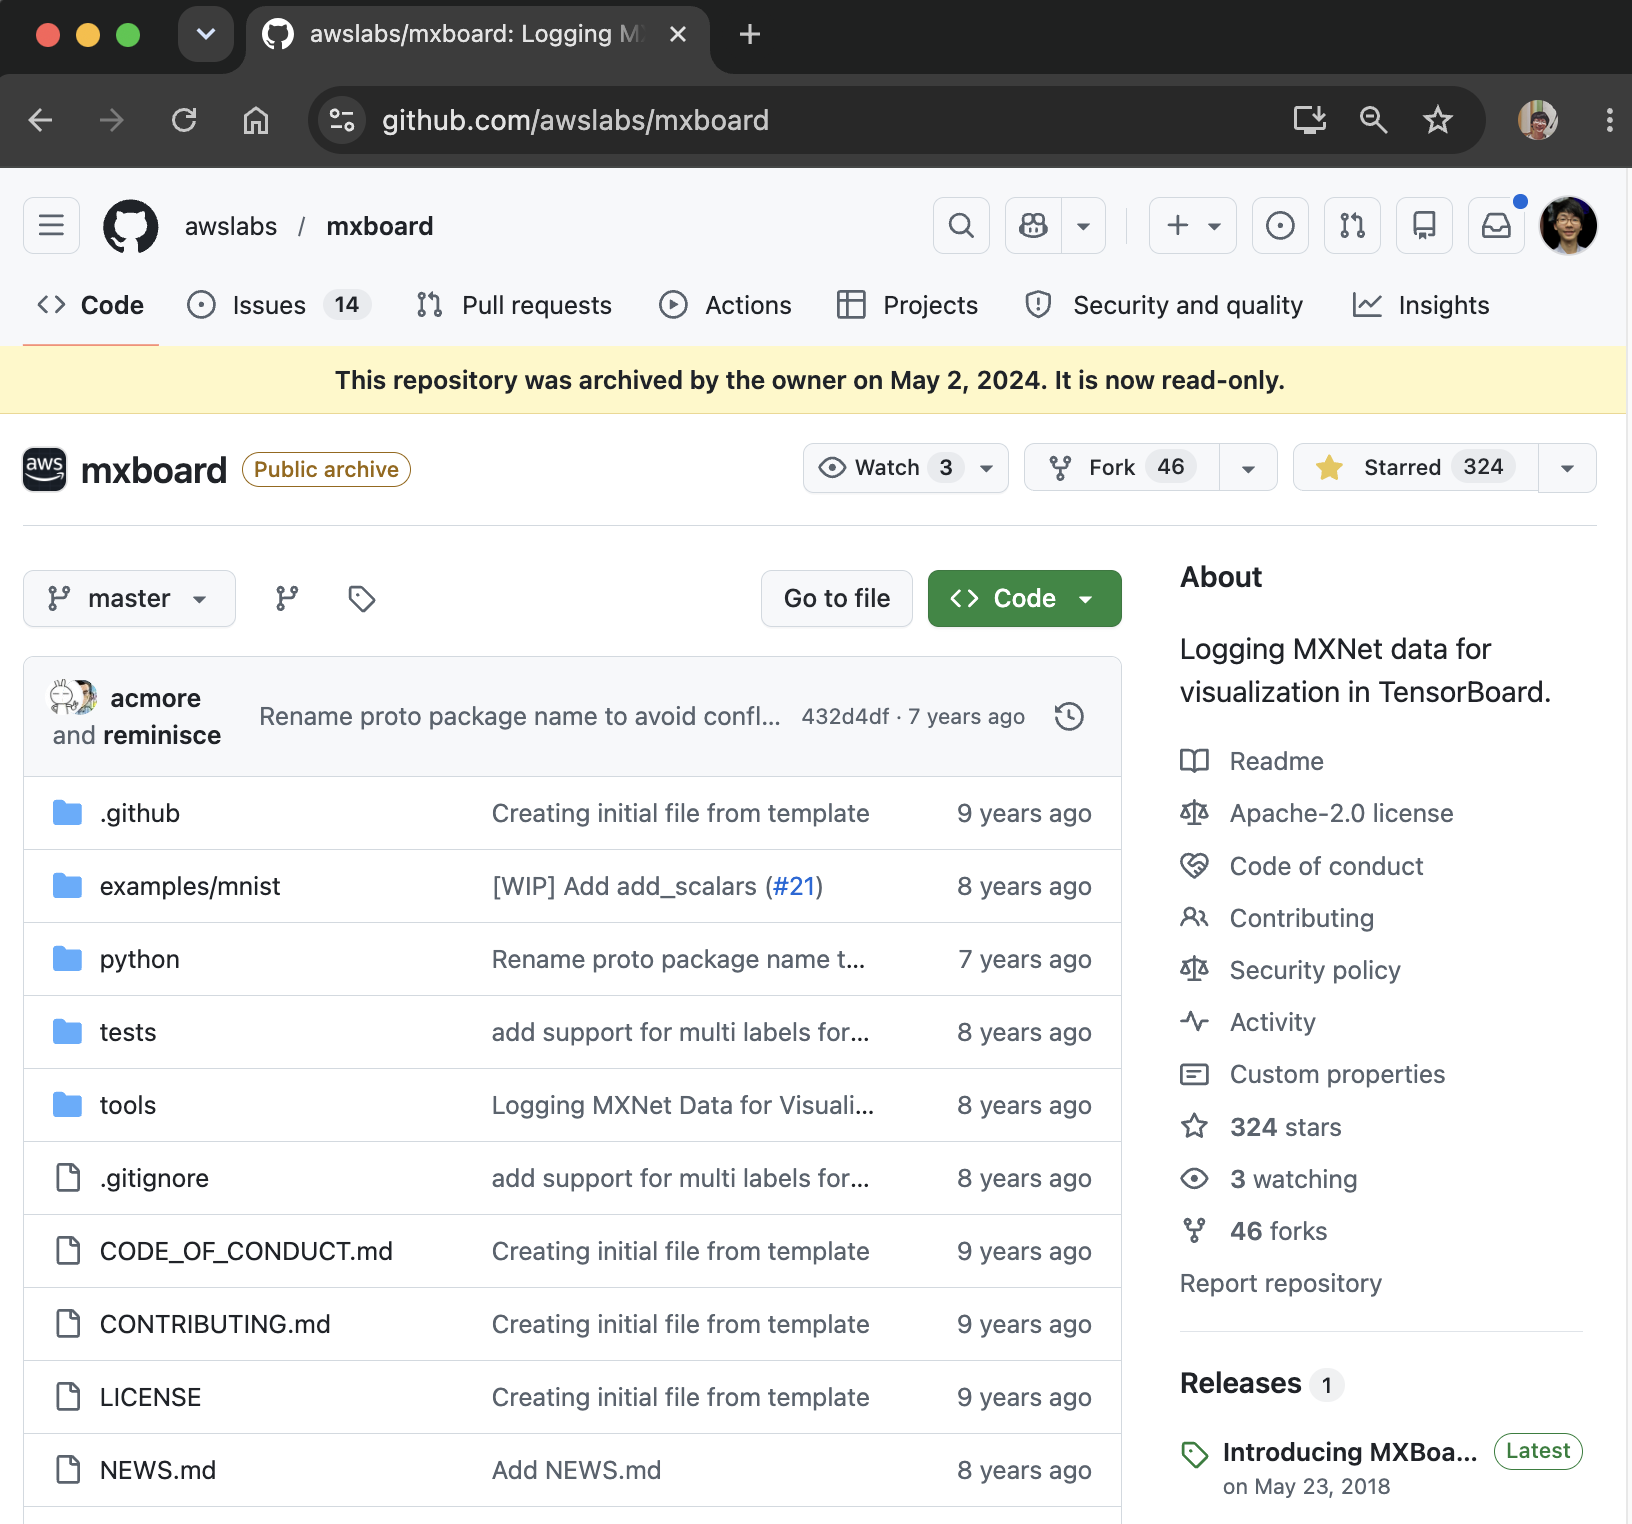
Task: Open commit hash 432d4df
Action: tap(845, 716)
